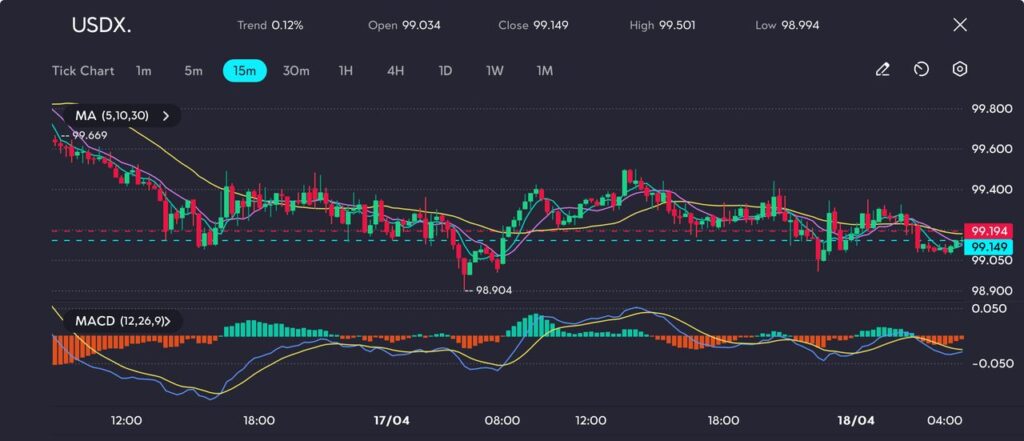Set chart interval to 1W

tap(494, 71)
